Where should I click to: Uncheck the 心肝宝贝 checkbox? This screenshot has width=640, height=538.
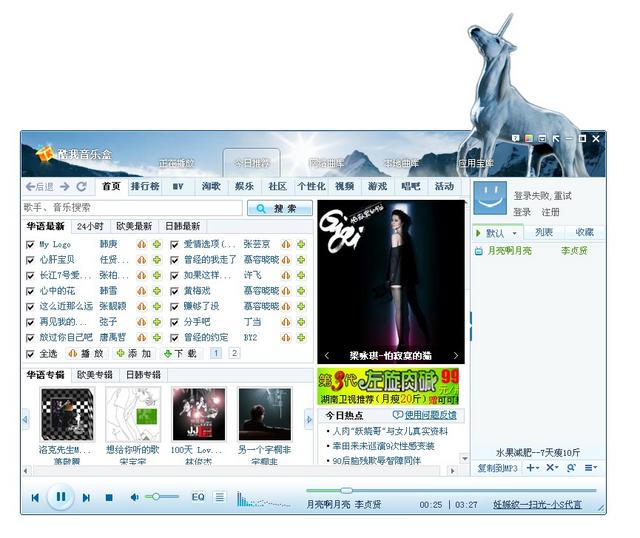(30, 260)
